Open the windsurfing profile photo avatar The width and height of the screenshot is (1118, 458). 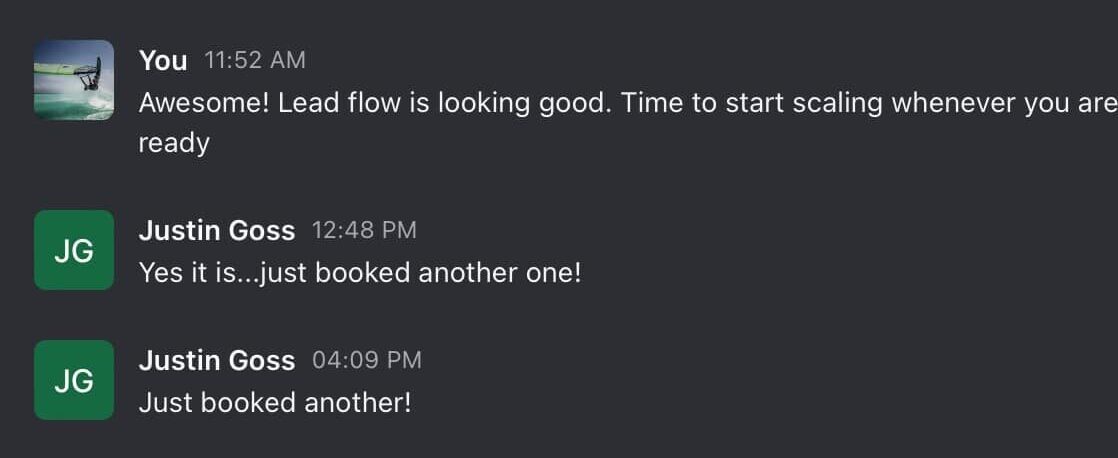74,80
